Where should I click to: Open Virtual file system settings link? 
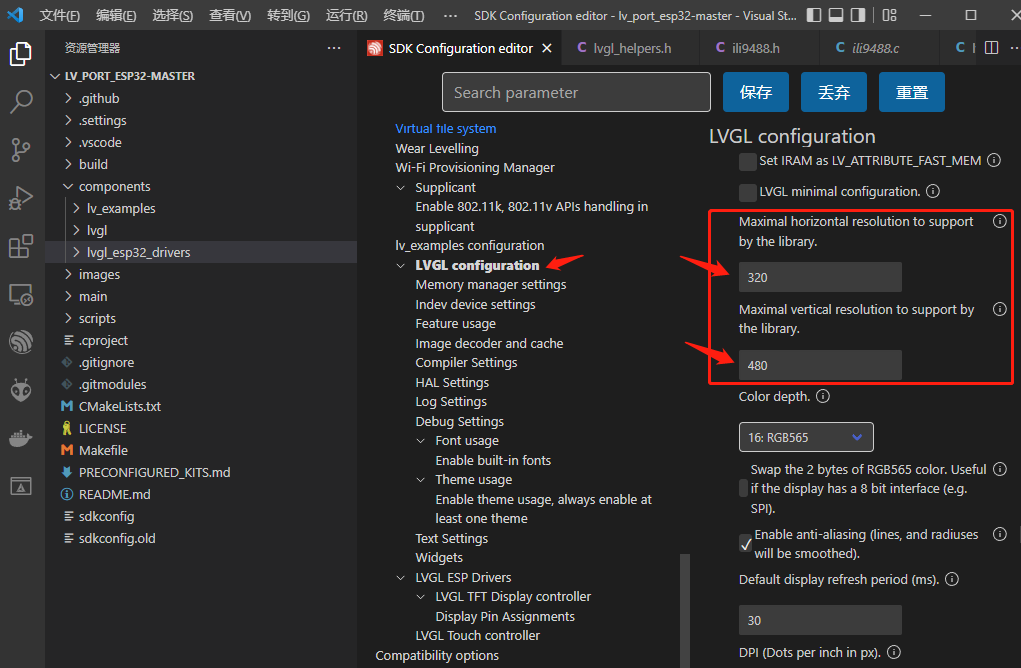pyautogui.click(x=445, y=129)
